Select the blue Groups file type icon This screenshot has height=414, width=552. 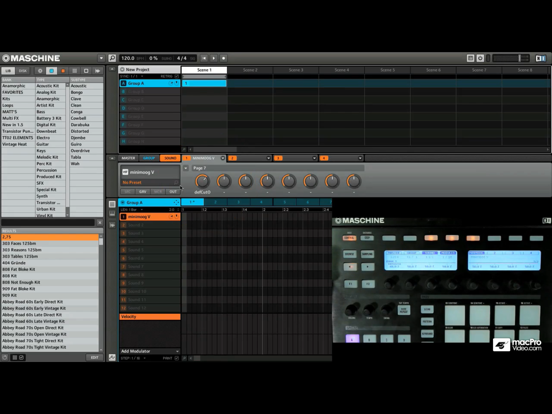51,71
